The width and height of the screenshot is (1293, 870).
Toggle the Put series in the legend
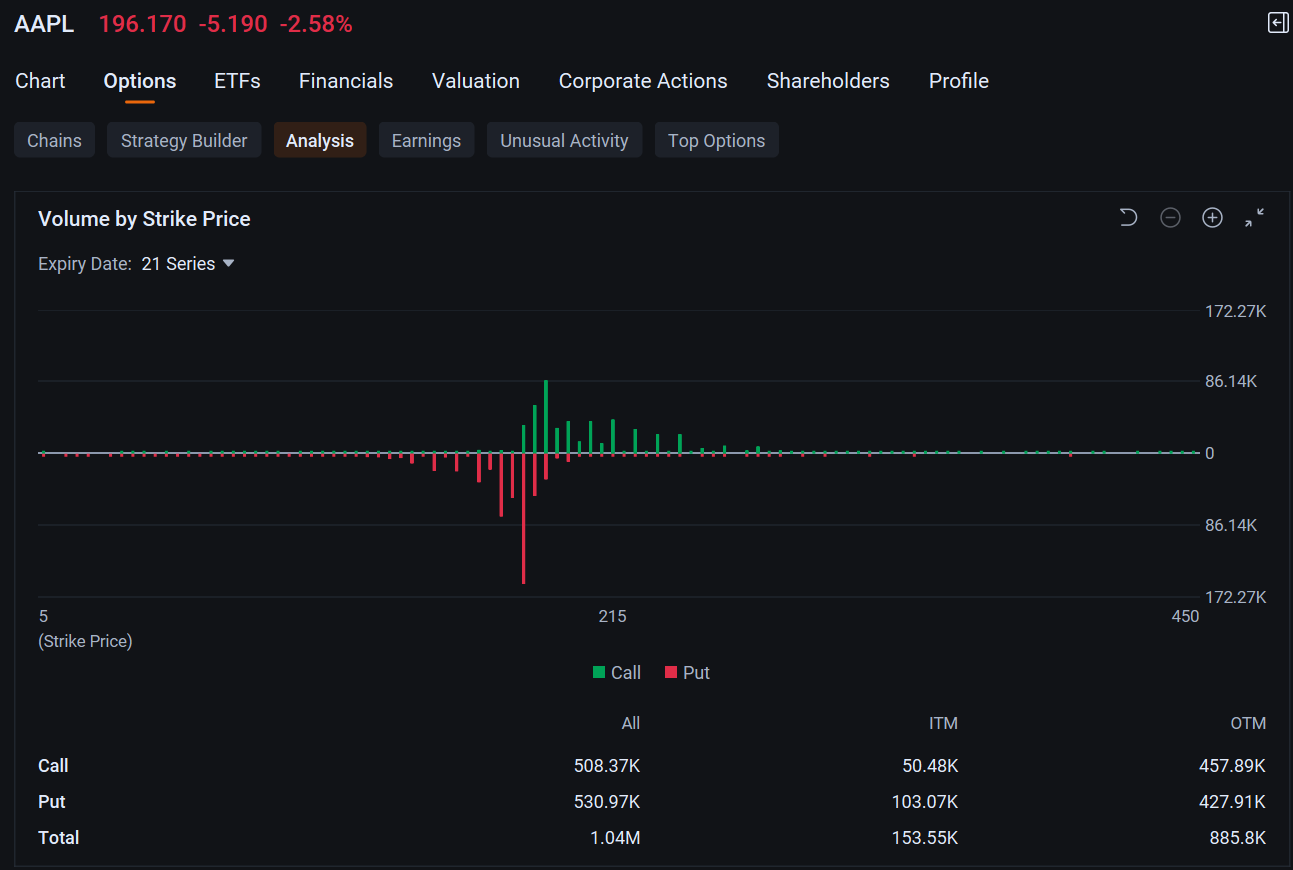[687, 673]
